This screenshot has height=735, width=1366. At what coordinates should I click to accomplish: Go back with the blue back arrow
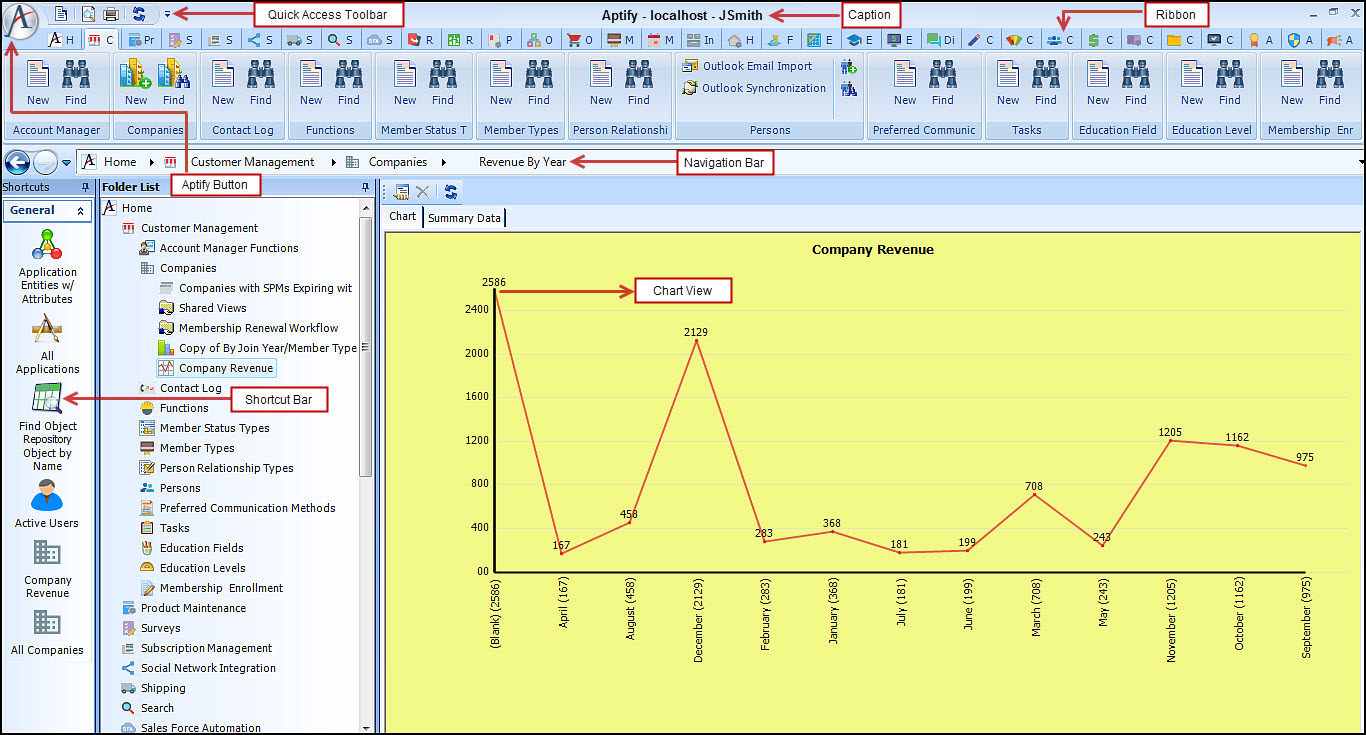[x=17, y=162]
